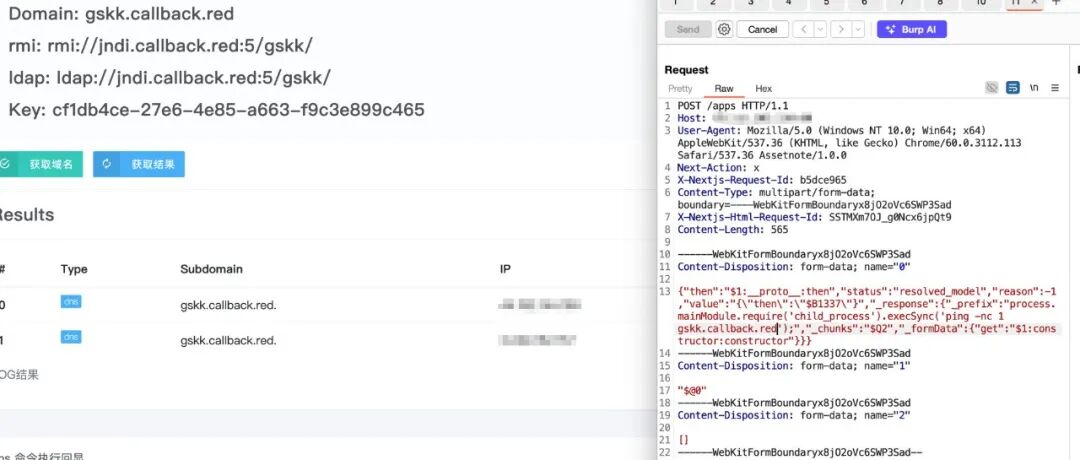Open the forward history dropdown arrow

tap(858, 30)
